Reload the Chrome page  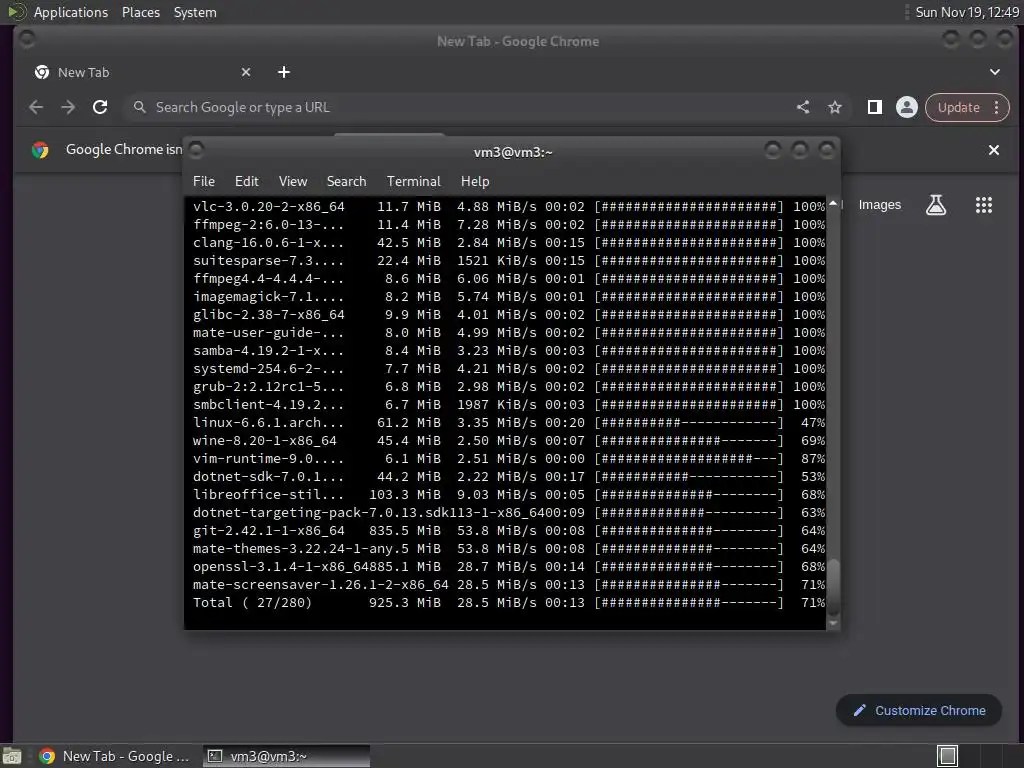pyautogui.click(x=100, y=107)
